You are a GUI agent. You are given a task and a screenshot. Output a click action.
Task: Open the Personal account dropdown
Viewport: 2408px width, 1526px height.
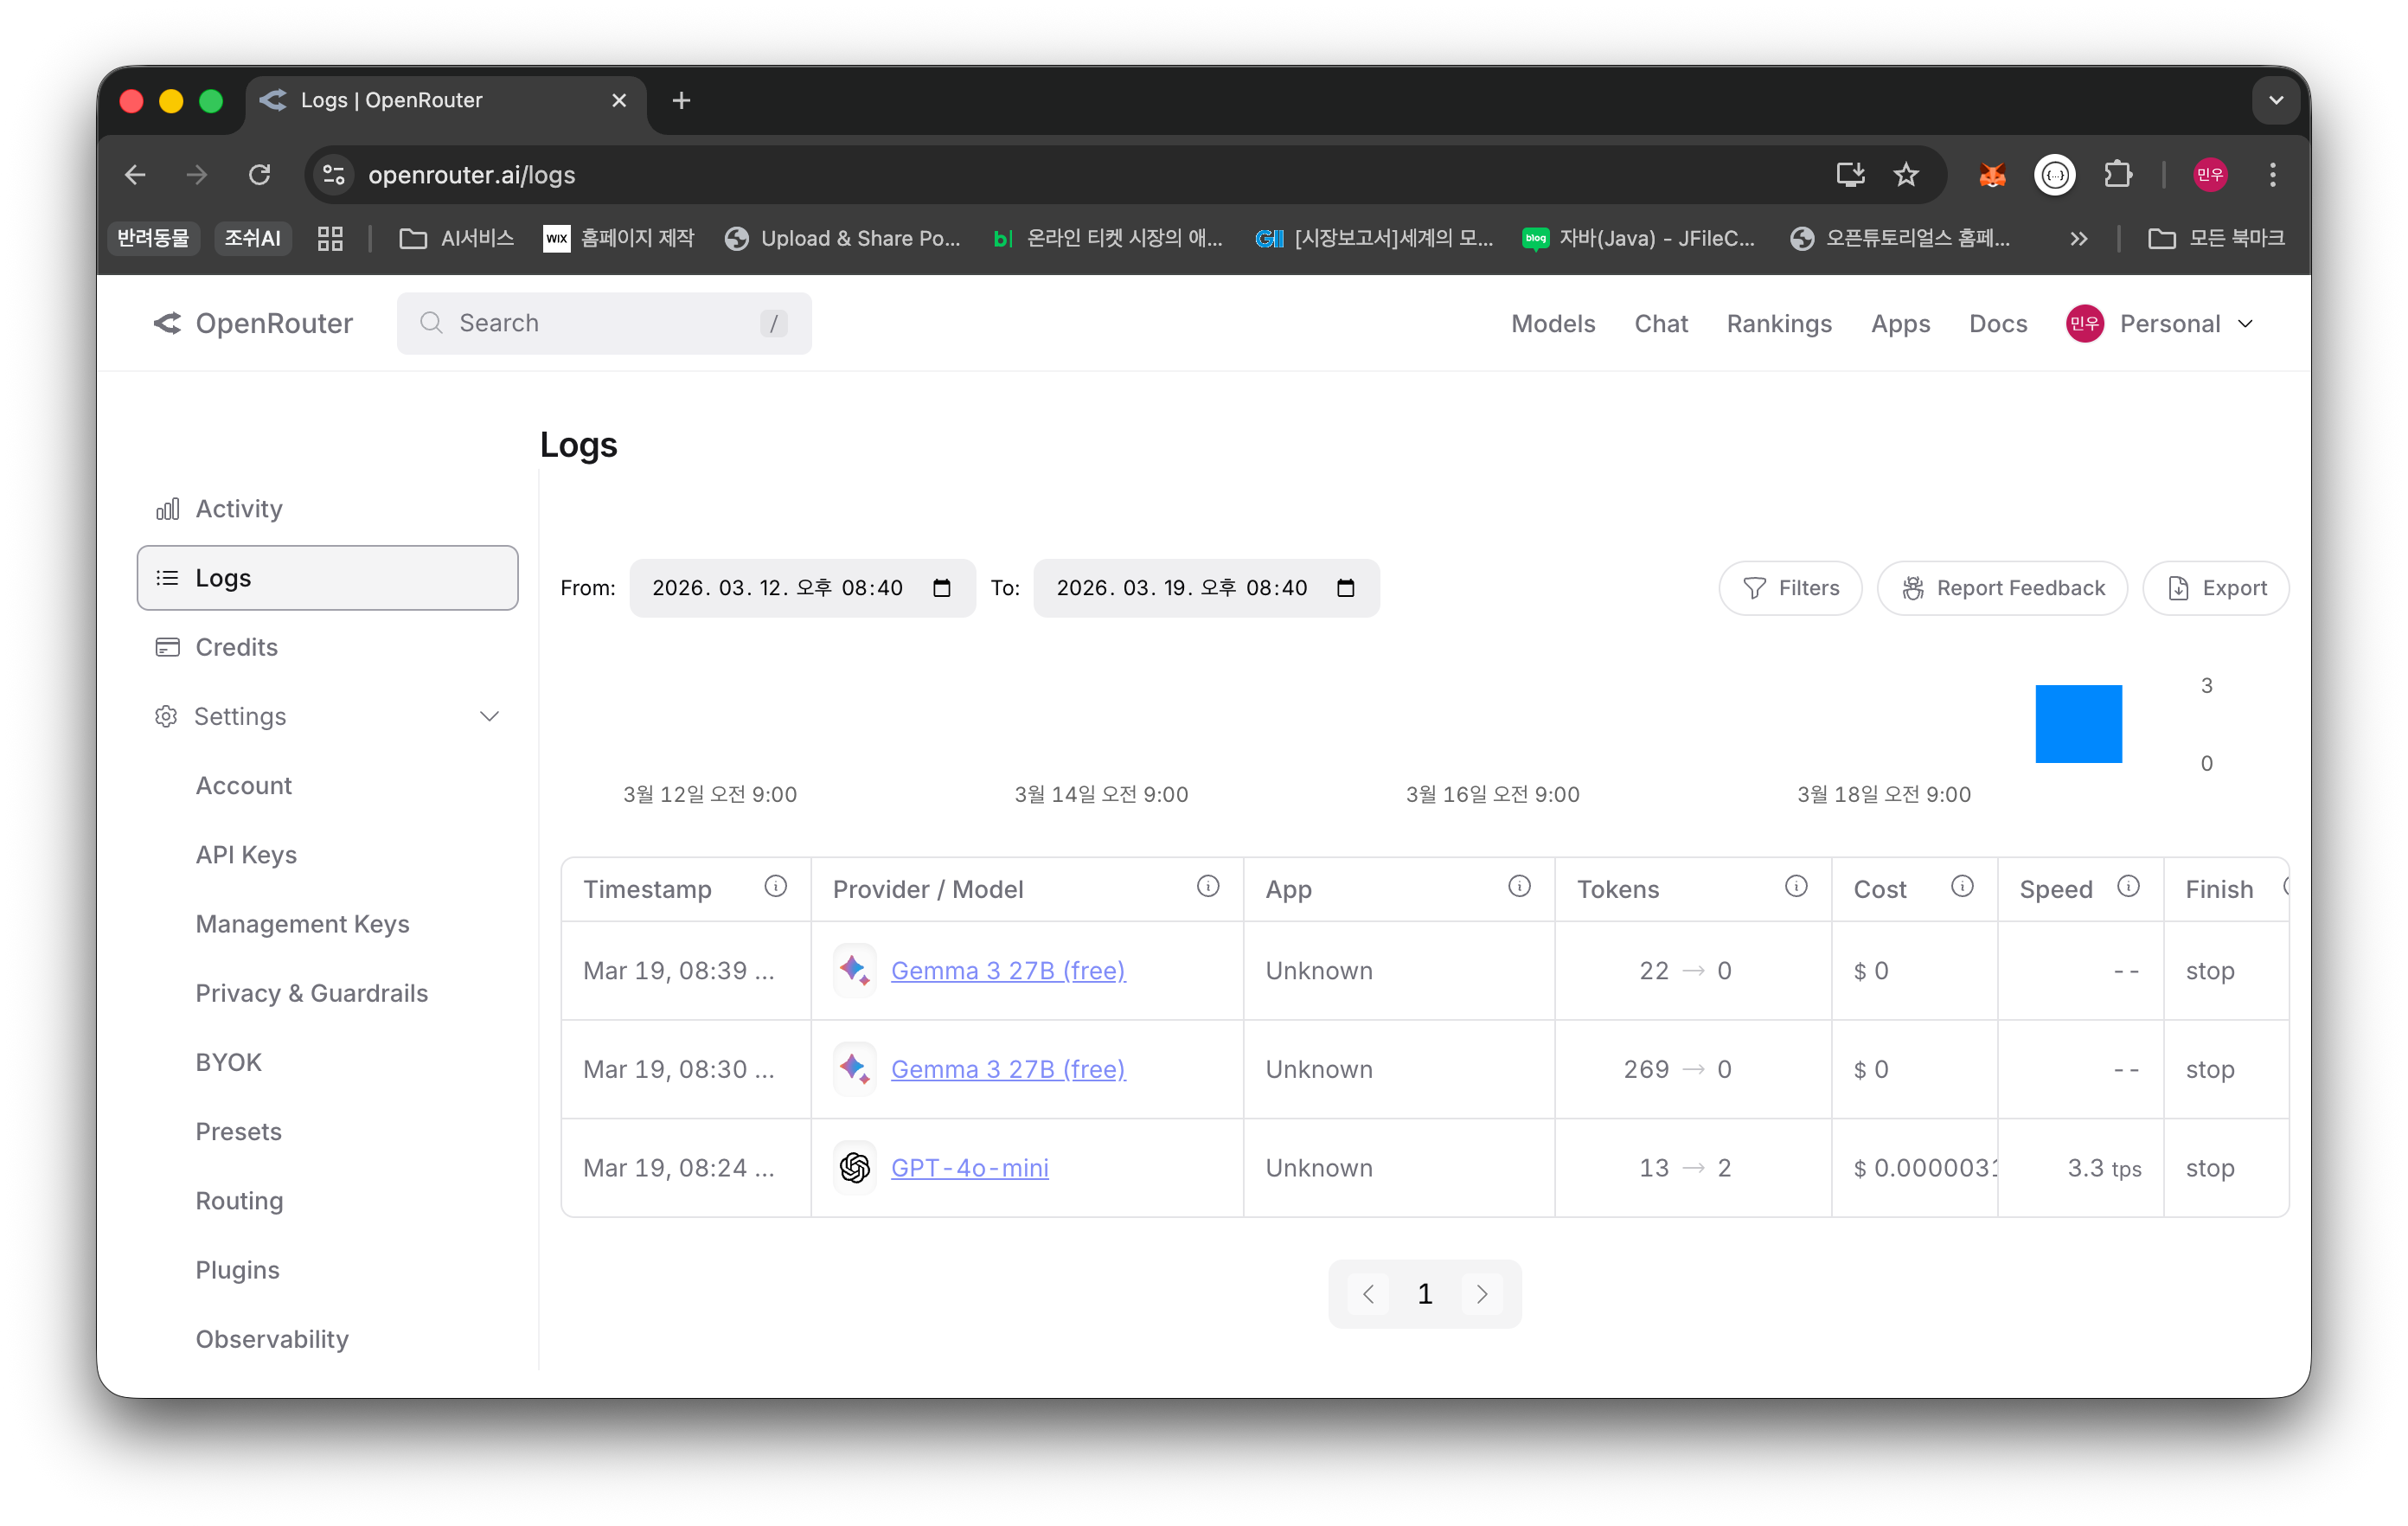tap(2160, 323)
